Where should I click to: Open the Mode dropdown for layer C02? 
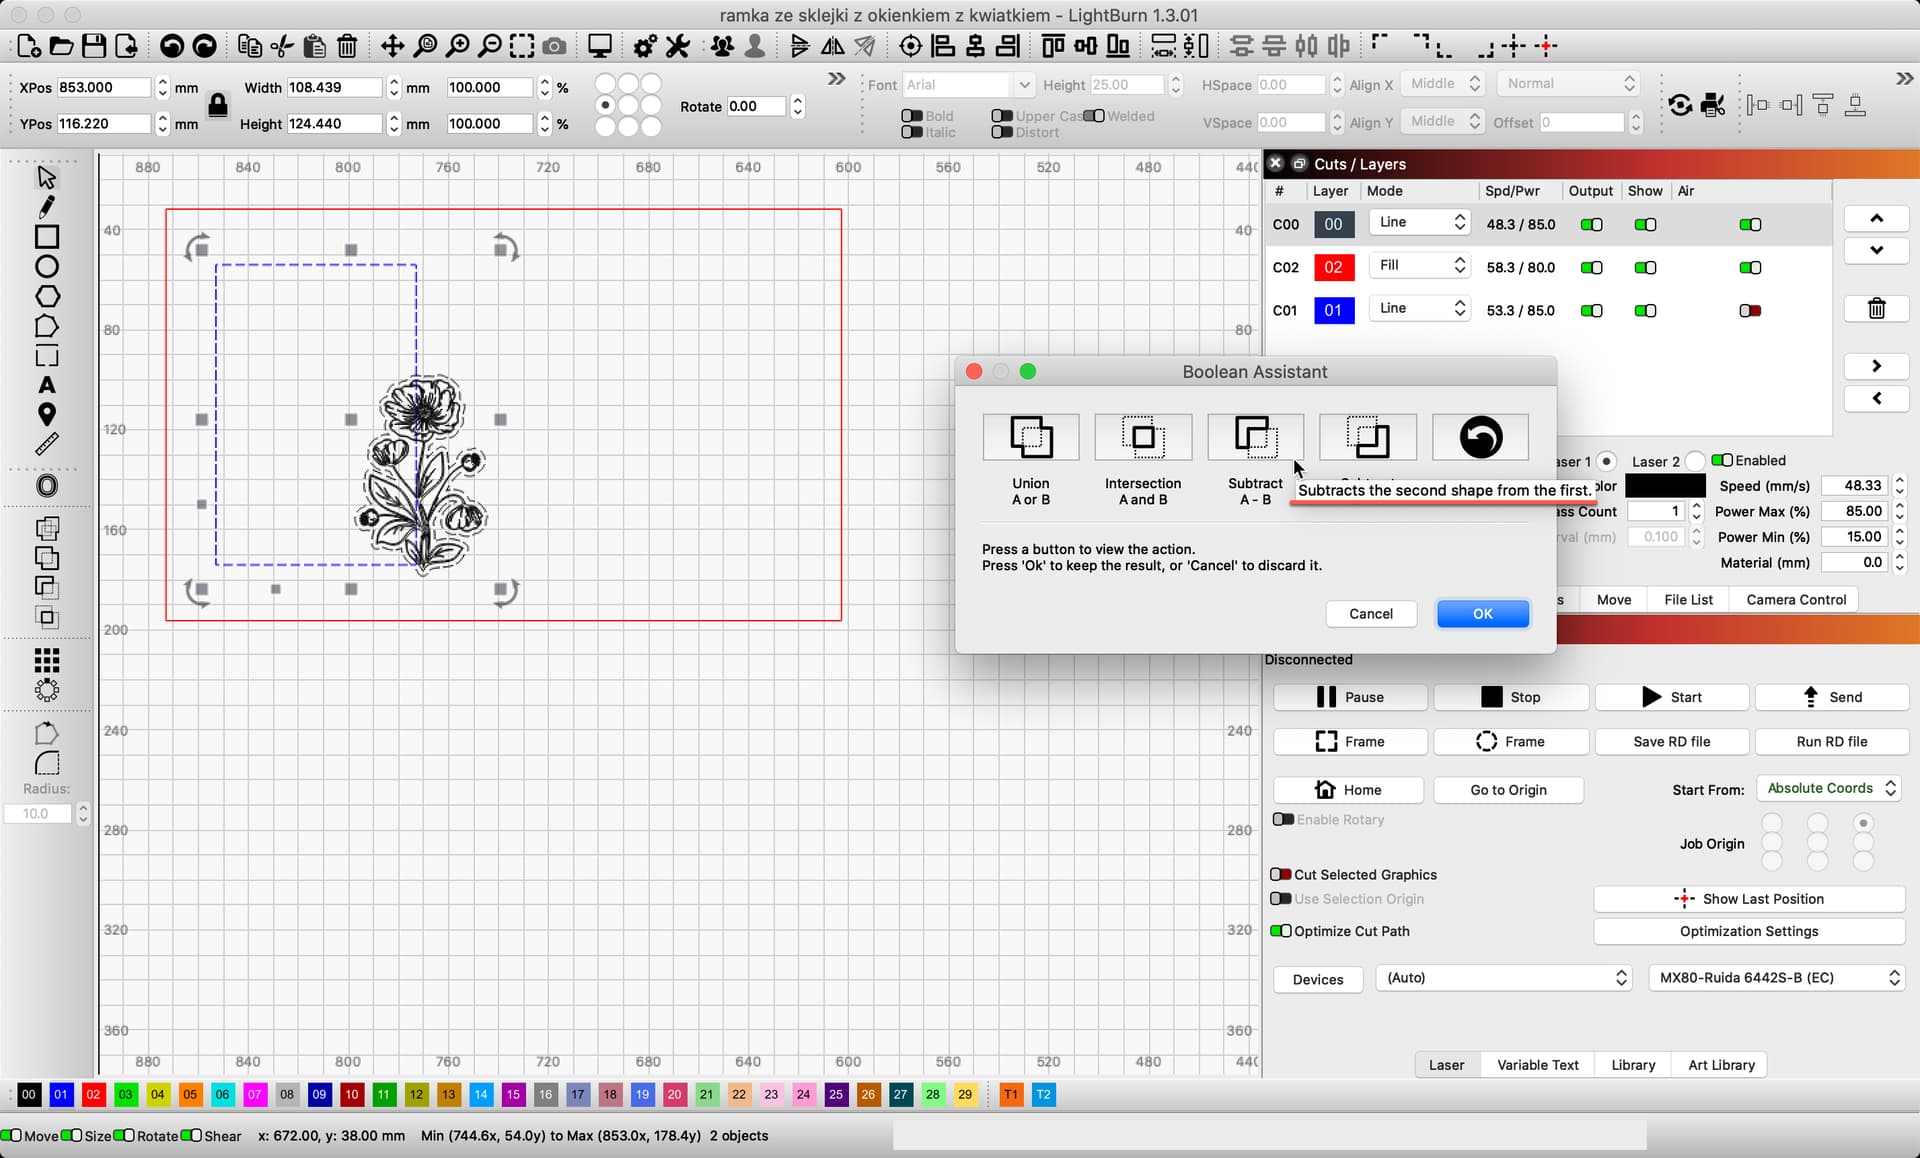pos(1419,266)
